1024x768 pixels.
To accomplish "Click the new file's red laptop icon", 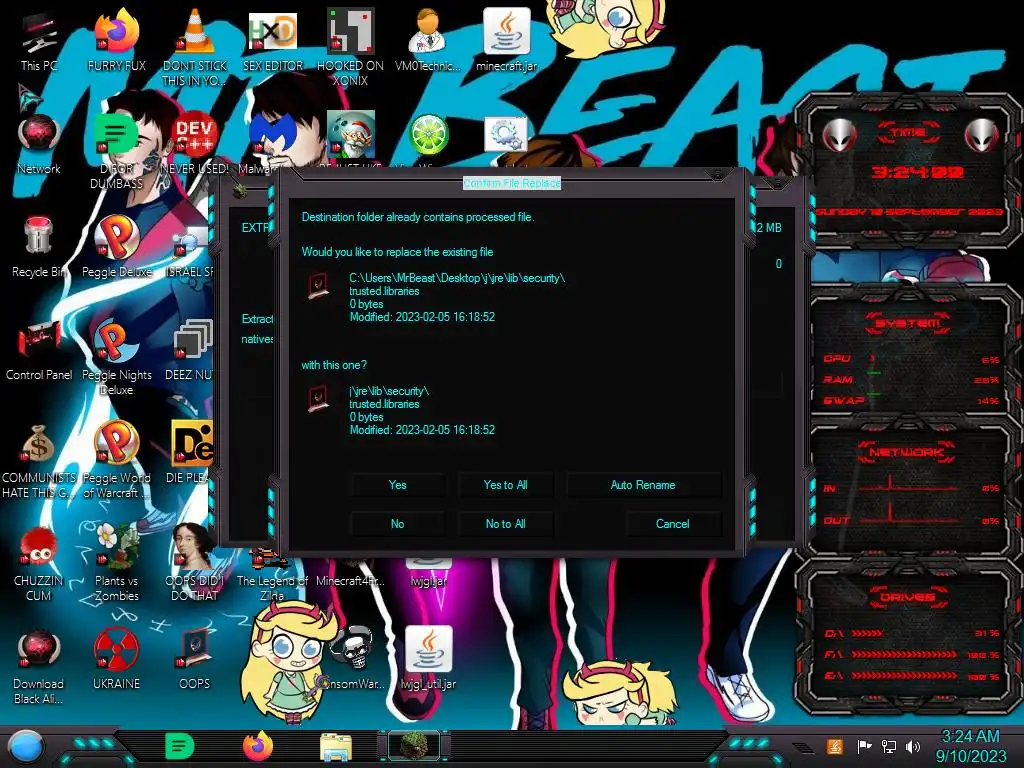I will coord(318,399).
